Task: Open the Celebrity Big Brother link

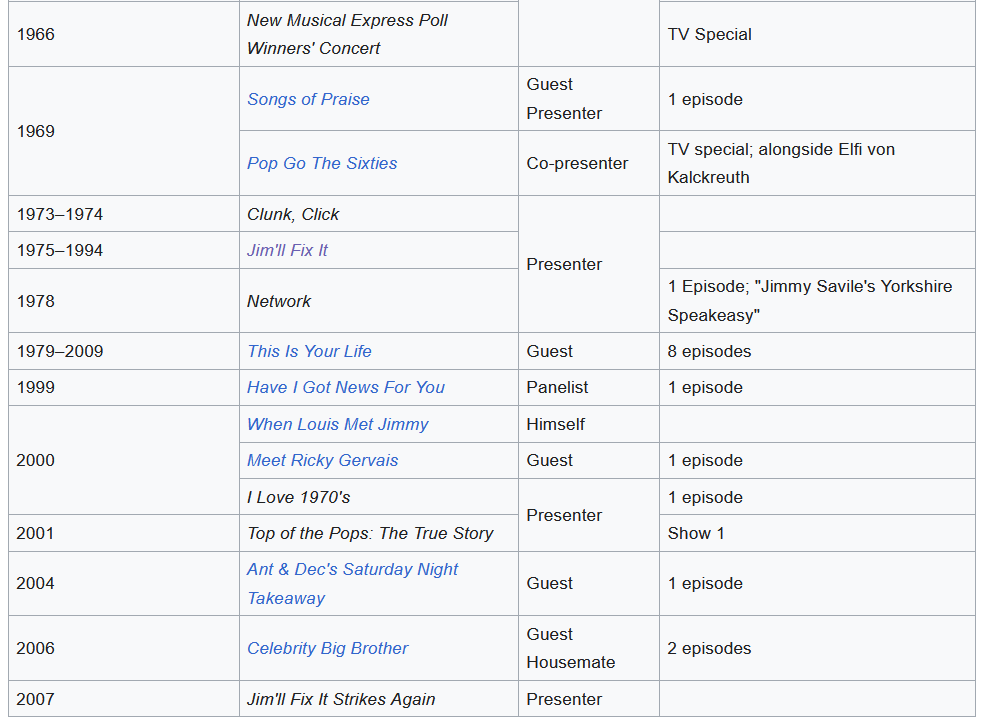Action: (327, 648)
